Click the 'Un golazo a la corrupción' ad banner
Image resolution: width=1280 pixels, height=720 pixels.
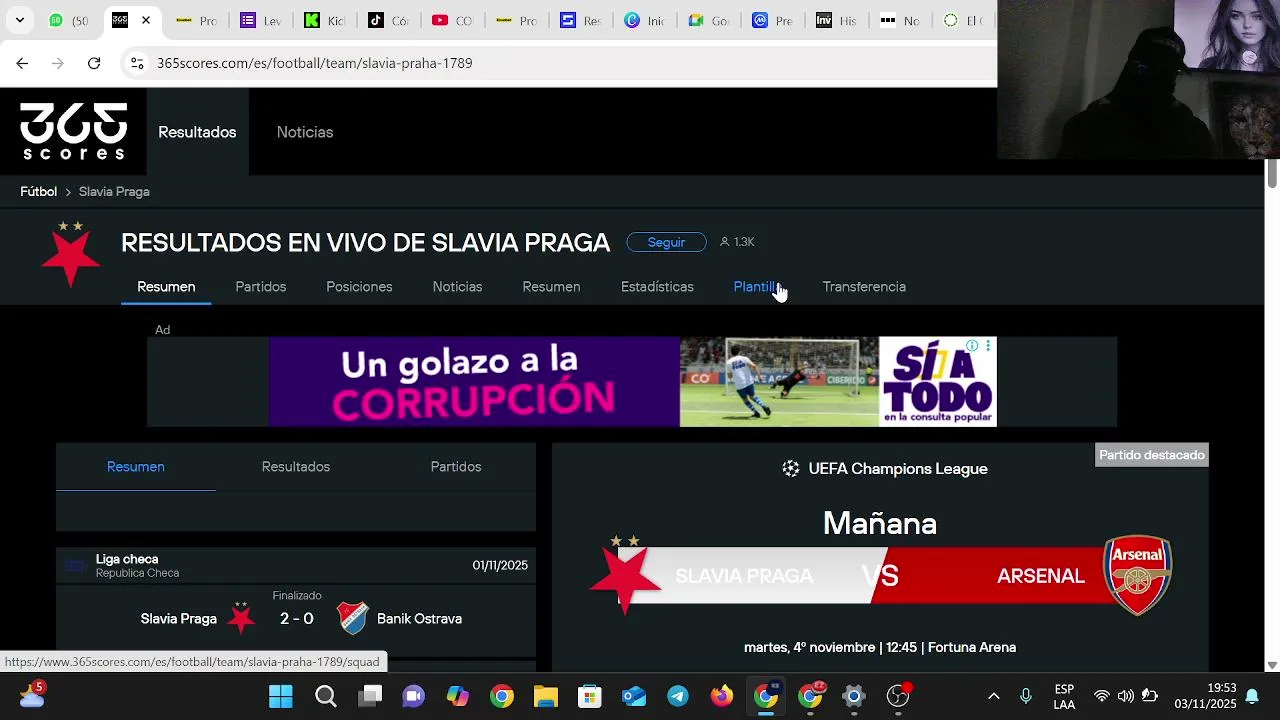pyautogui.click(x=632, y=382)
